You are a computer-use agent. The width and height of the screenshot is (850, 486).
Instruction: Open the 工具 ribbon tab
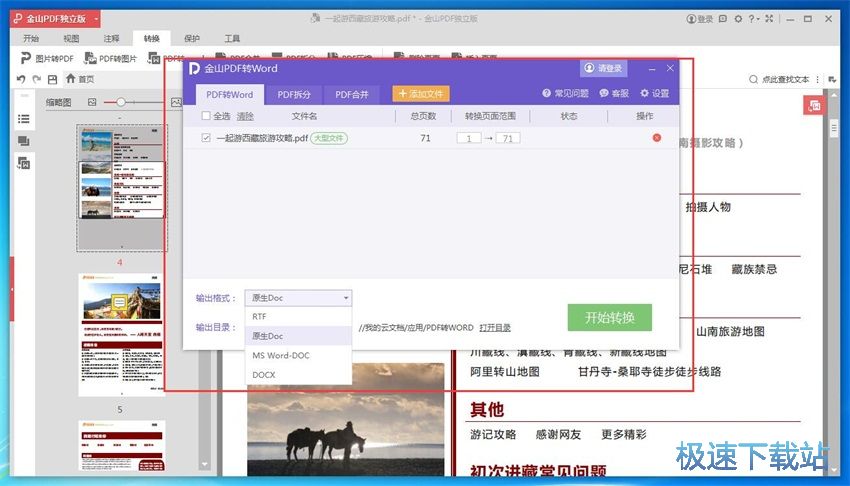pyautogui.click(x=232, y=38)
